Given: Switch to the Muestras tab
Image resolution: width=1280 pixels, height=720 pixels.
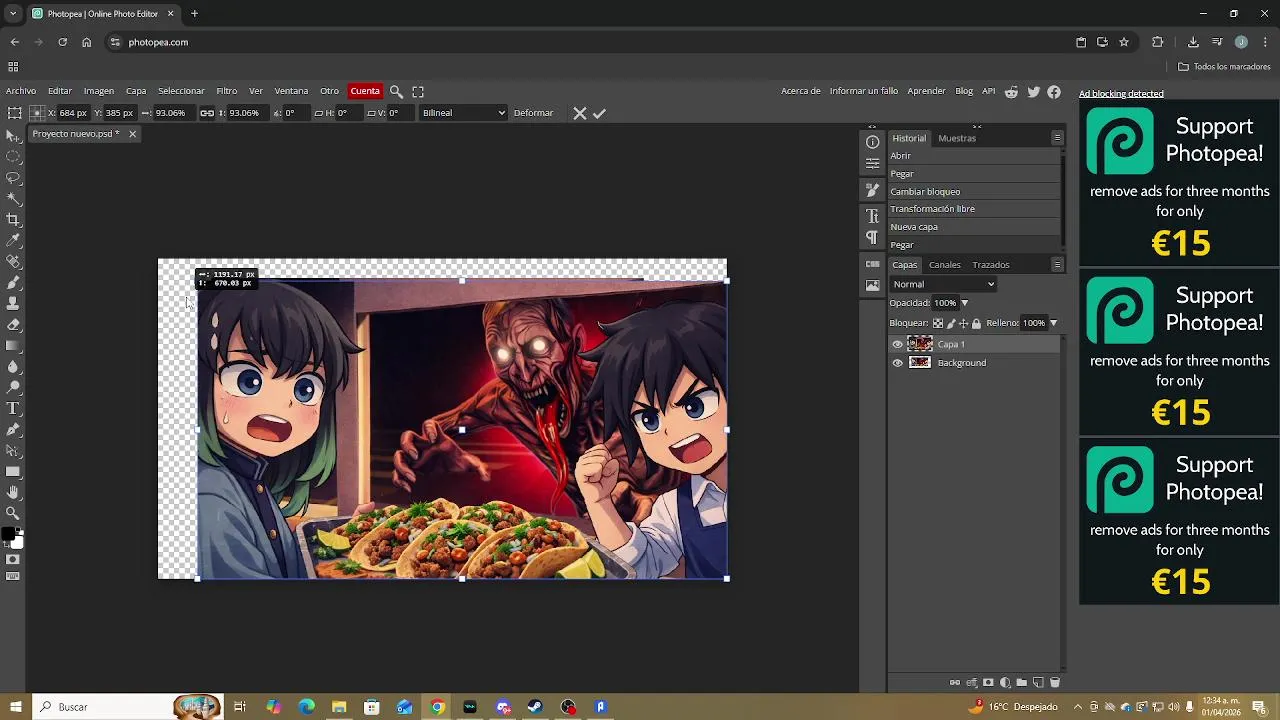Looking at the screenshot, I should coord(957,138).
